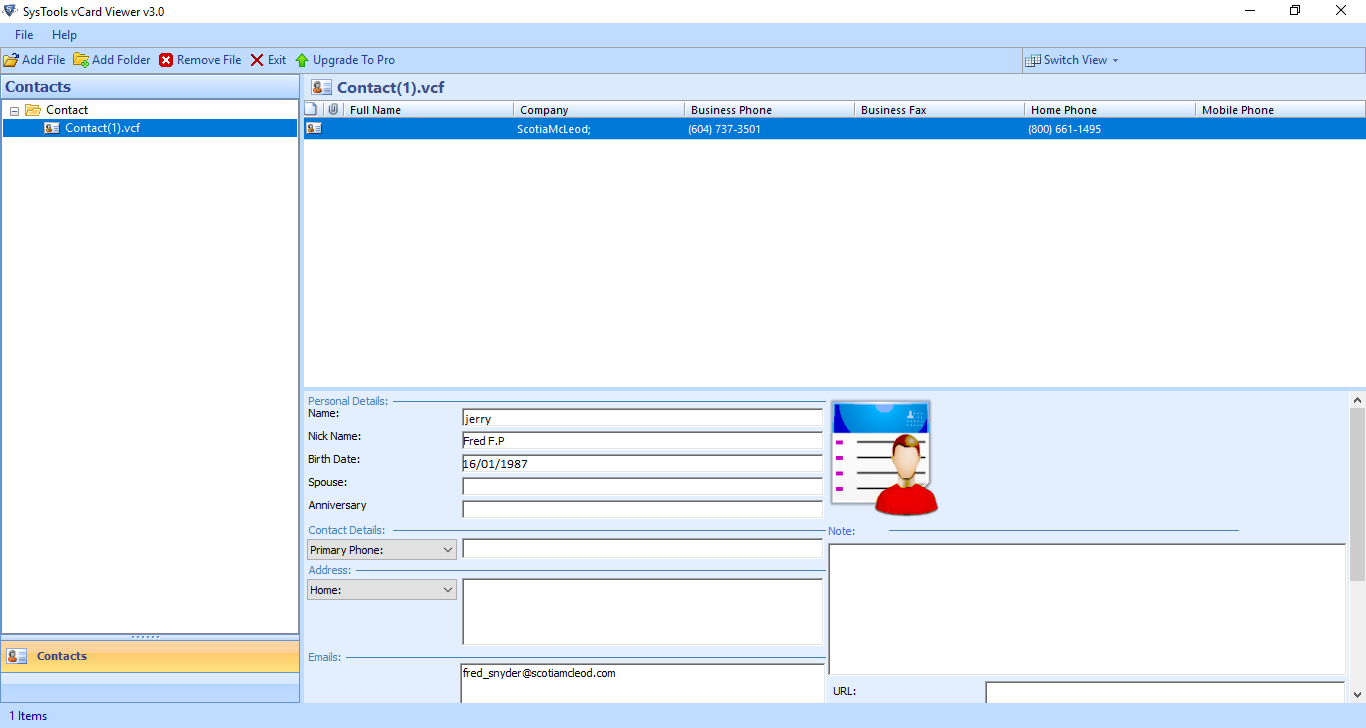Click the details pane scroll up arrow
1366x728 pixels.
[x=1357, y=400]
